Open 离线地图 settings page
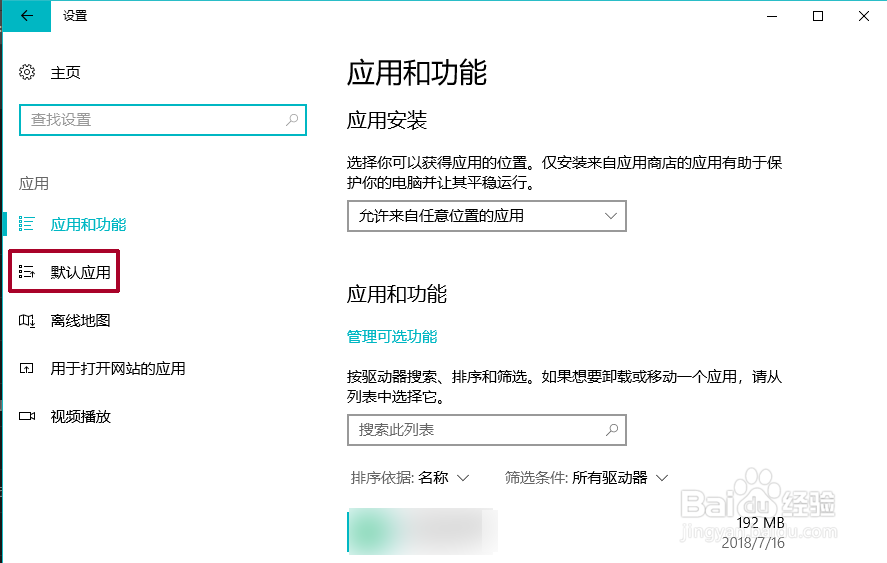Viewport: 887px width, 563px height. [80, 321]
